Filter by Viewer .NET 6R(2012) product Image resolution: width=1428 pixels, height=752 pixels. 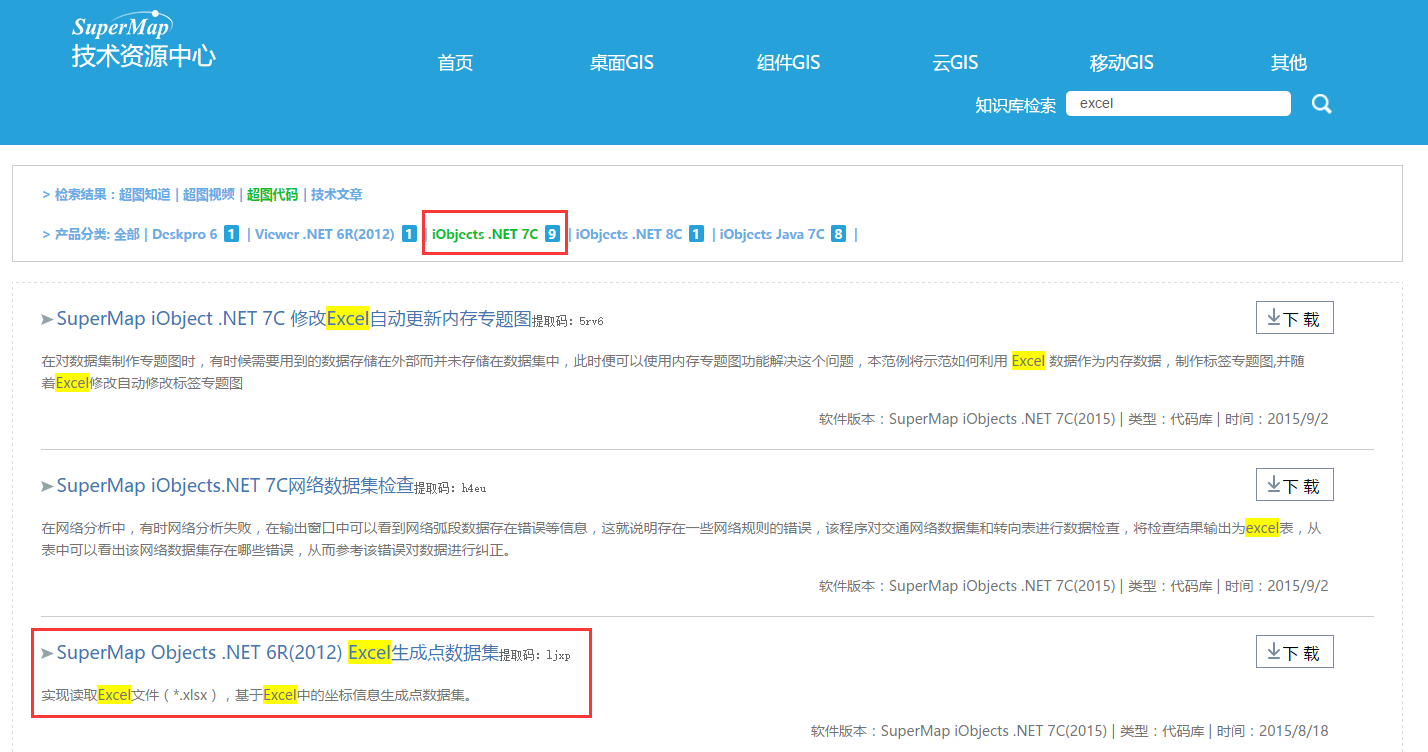tap(325, 234)
